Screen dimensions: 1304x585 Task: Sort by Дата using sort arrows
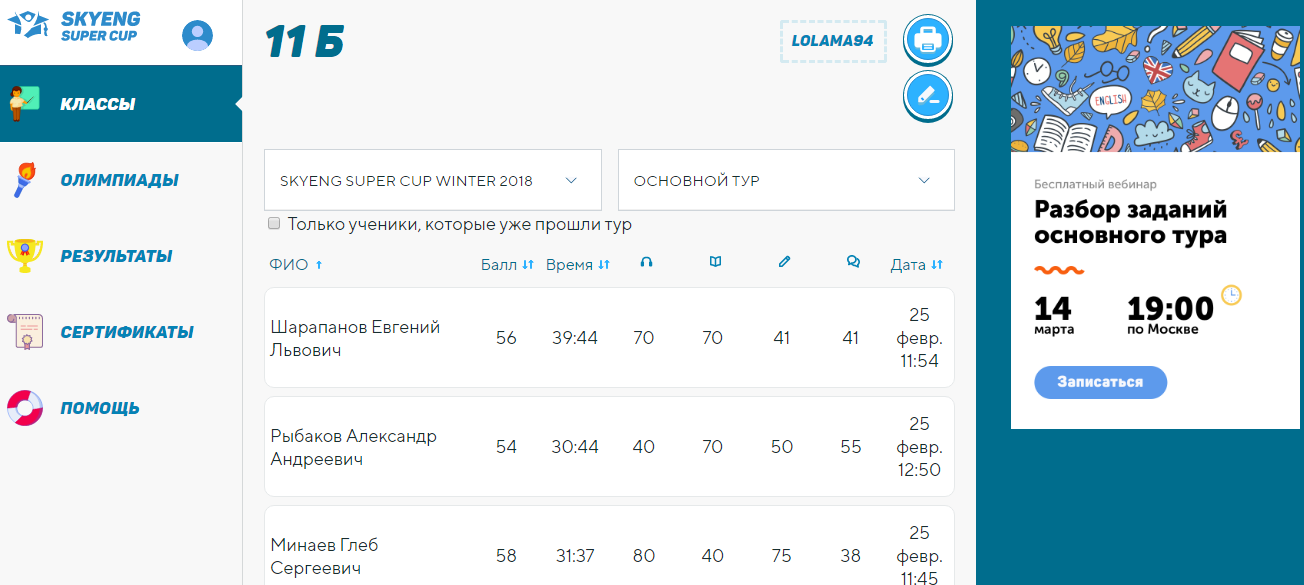click(937, 265)
